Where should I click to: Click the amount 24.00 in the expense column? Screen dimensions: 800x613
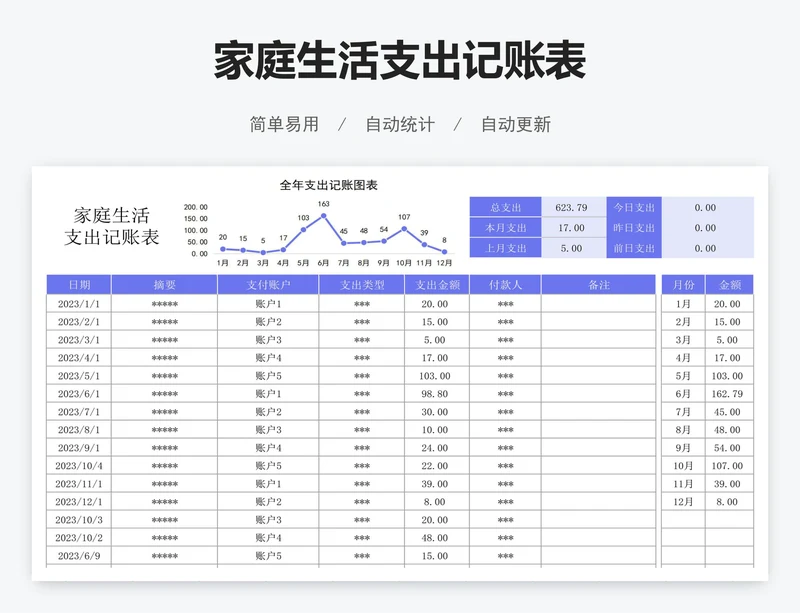(435, 448)
